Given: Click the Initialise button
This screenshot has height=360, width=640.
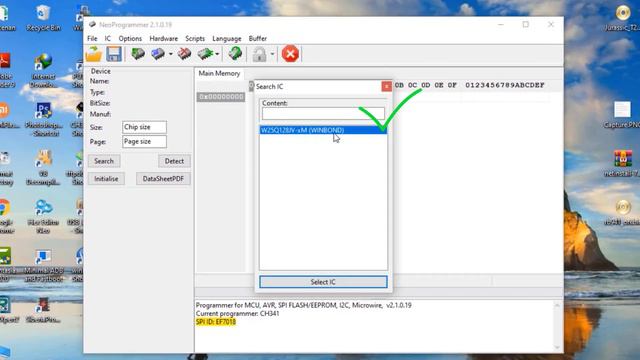Looking at the screenshot, I should point(106,179).
